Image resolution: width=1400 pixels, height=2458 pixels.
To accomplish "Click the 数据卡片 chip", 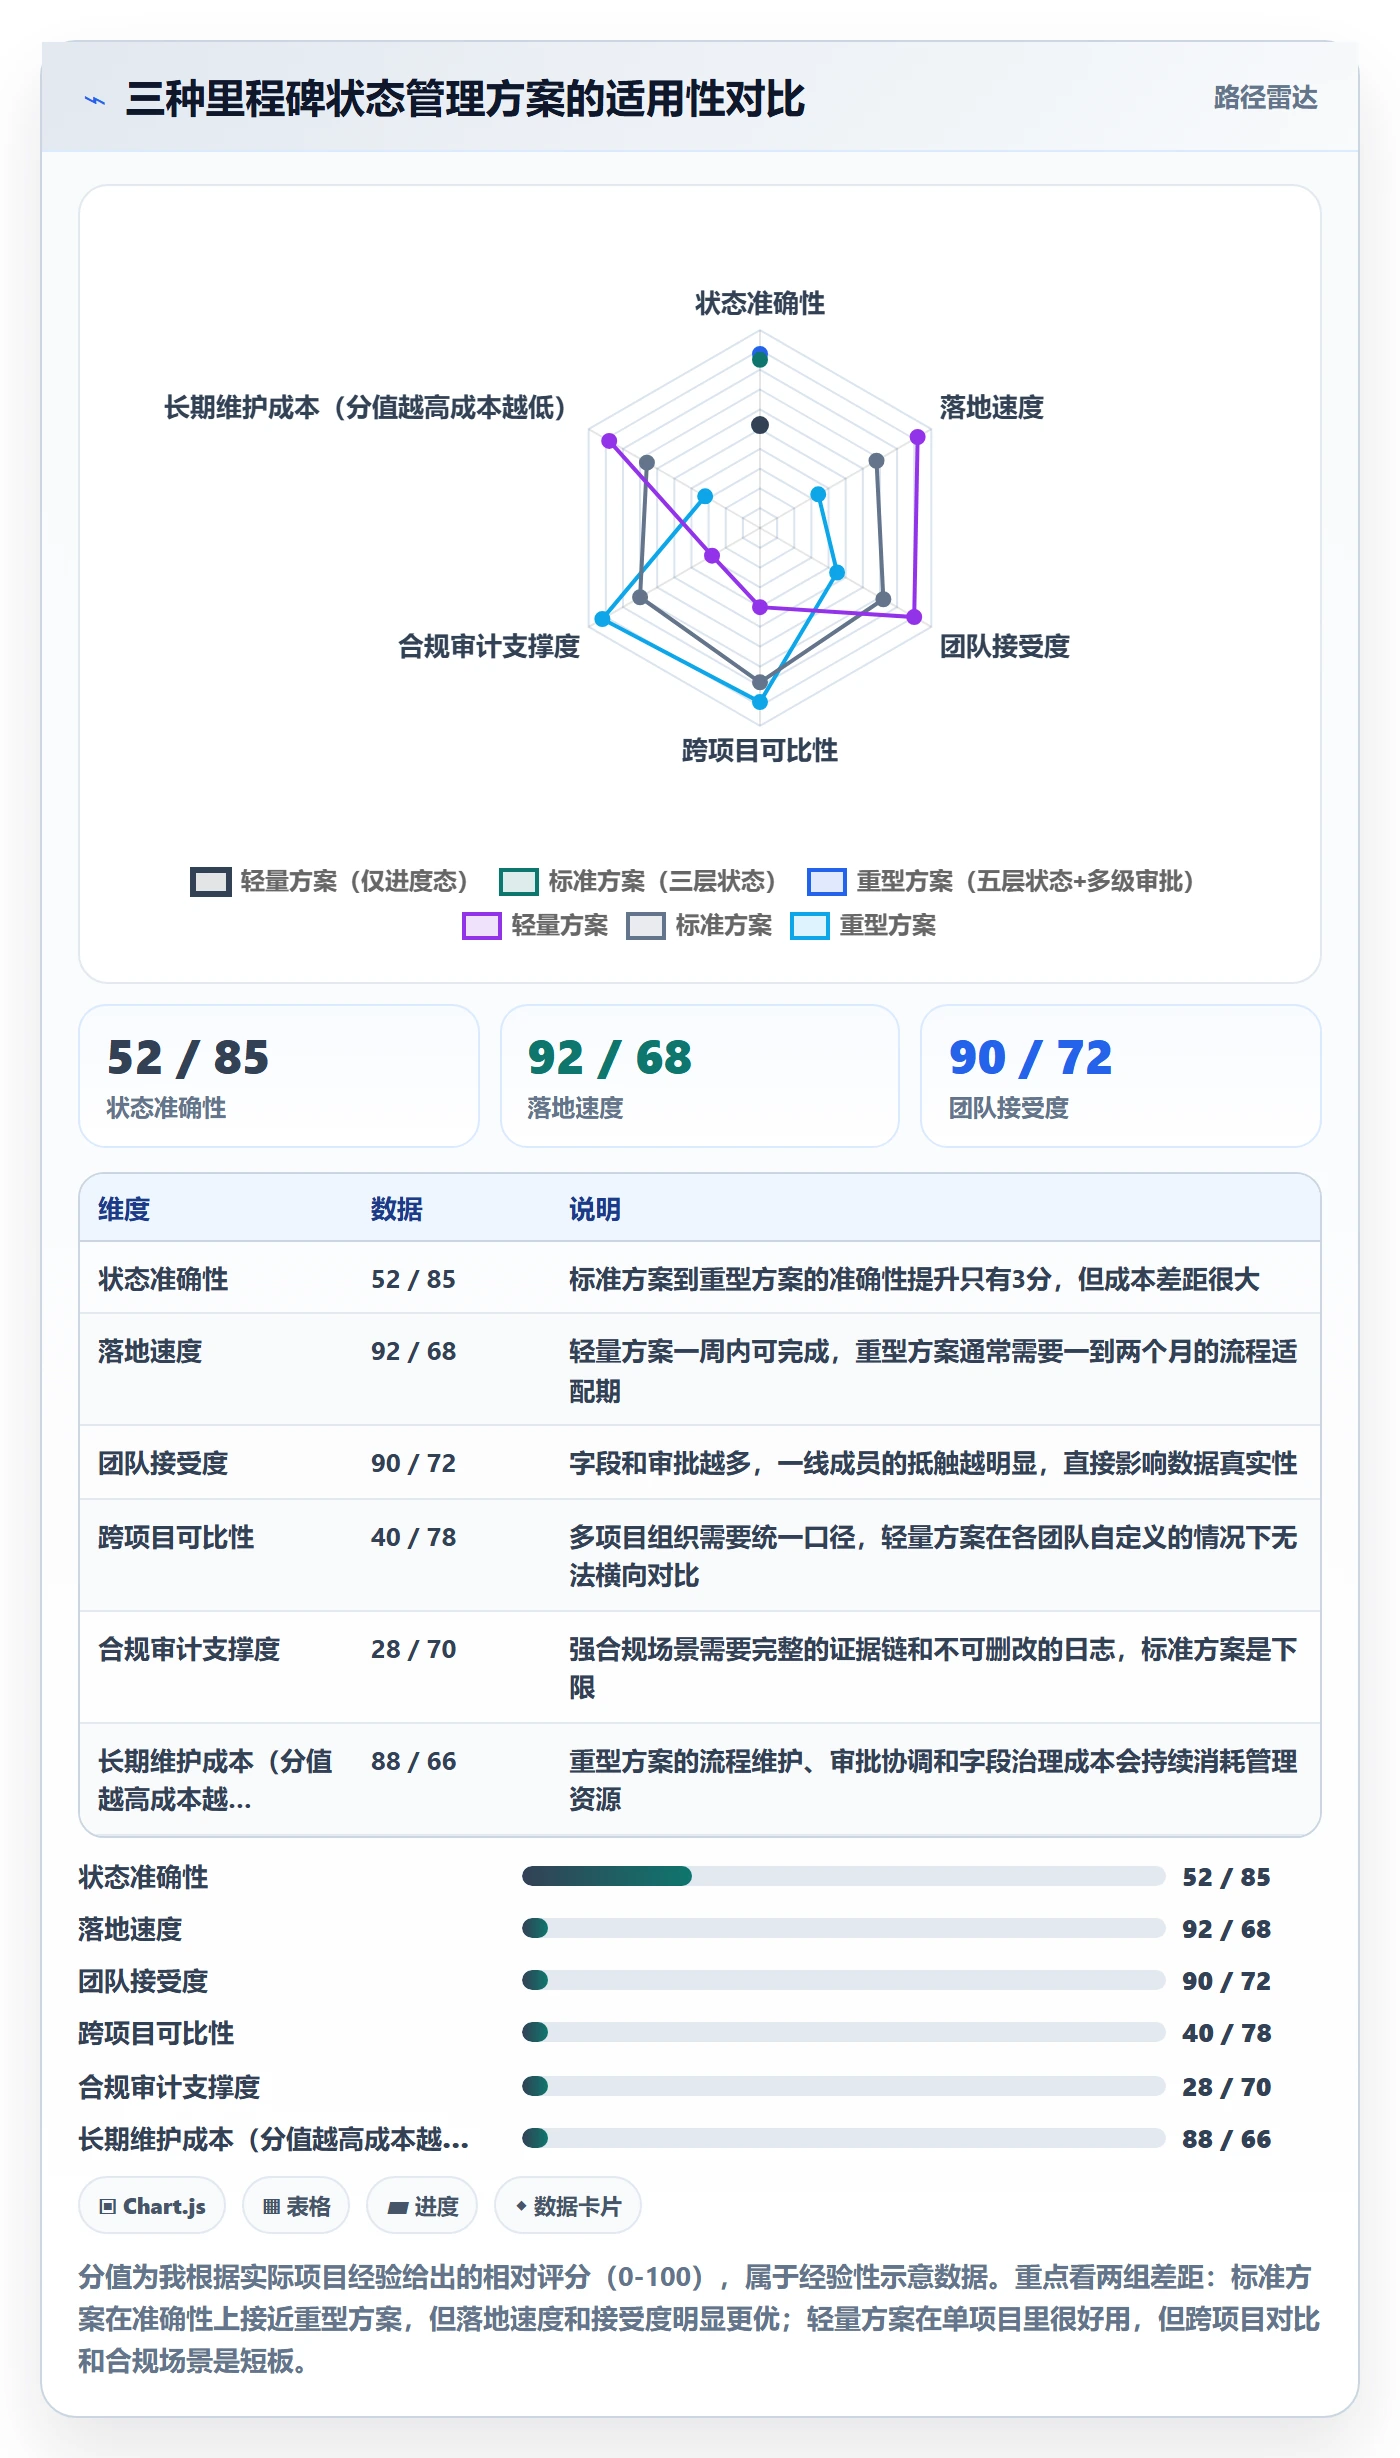I will 568,2206.
